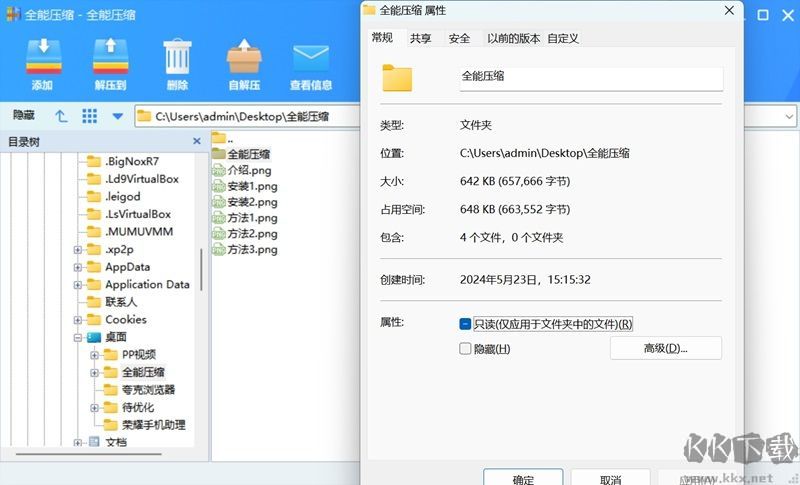Collapse the 桌面 tree node

(x=78, y=337)
